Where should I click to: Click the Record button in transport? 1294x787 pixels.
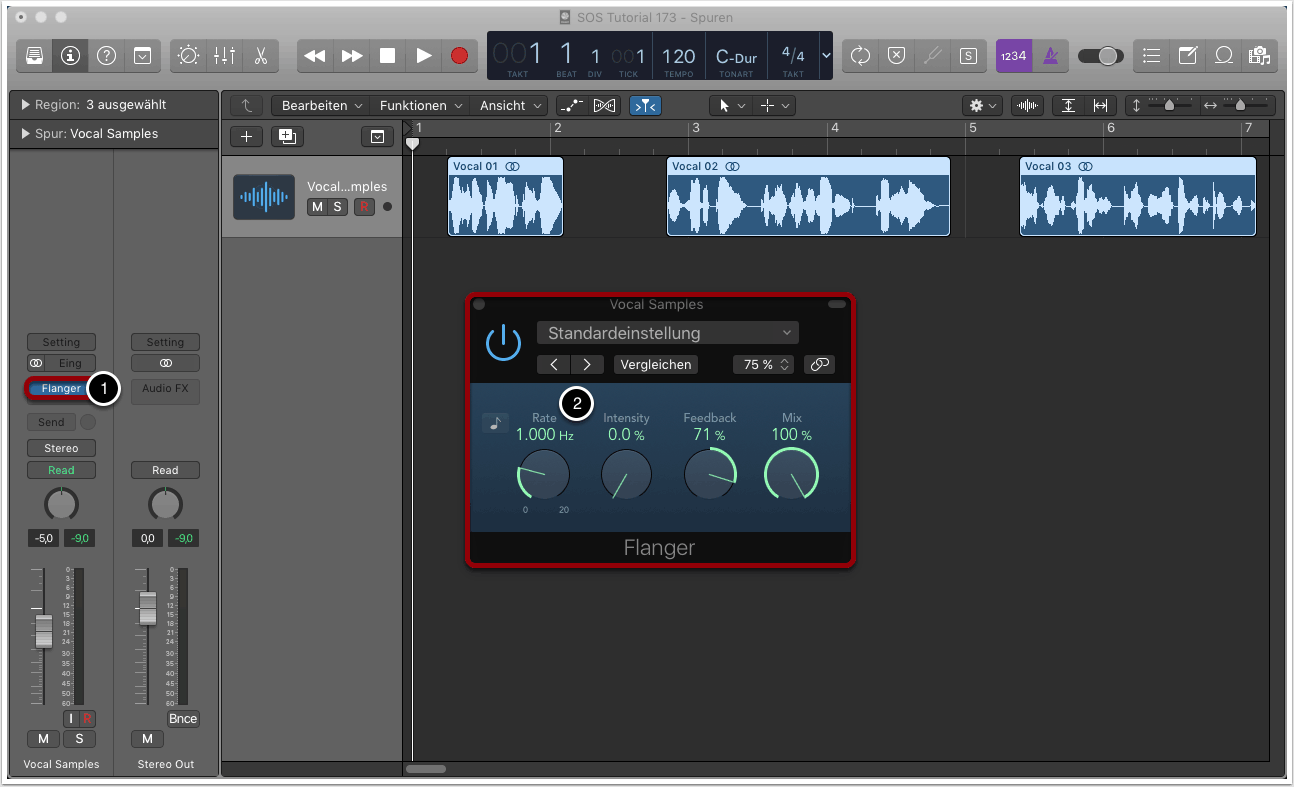pos(459,56)
